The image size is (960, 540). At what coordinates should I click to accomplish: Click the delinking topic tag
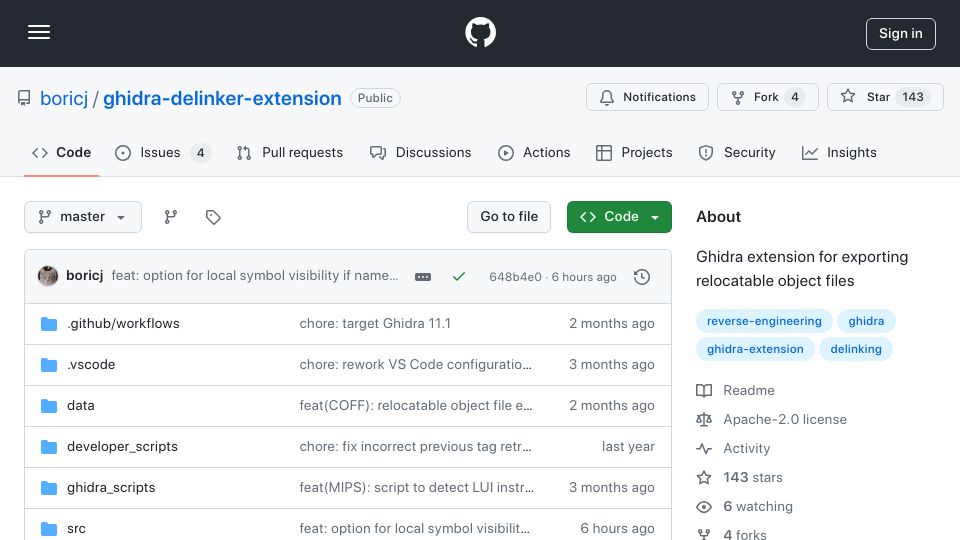click(x=855, y=349)
